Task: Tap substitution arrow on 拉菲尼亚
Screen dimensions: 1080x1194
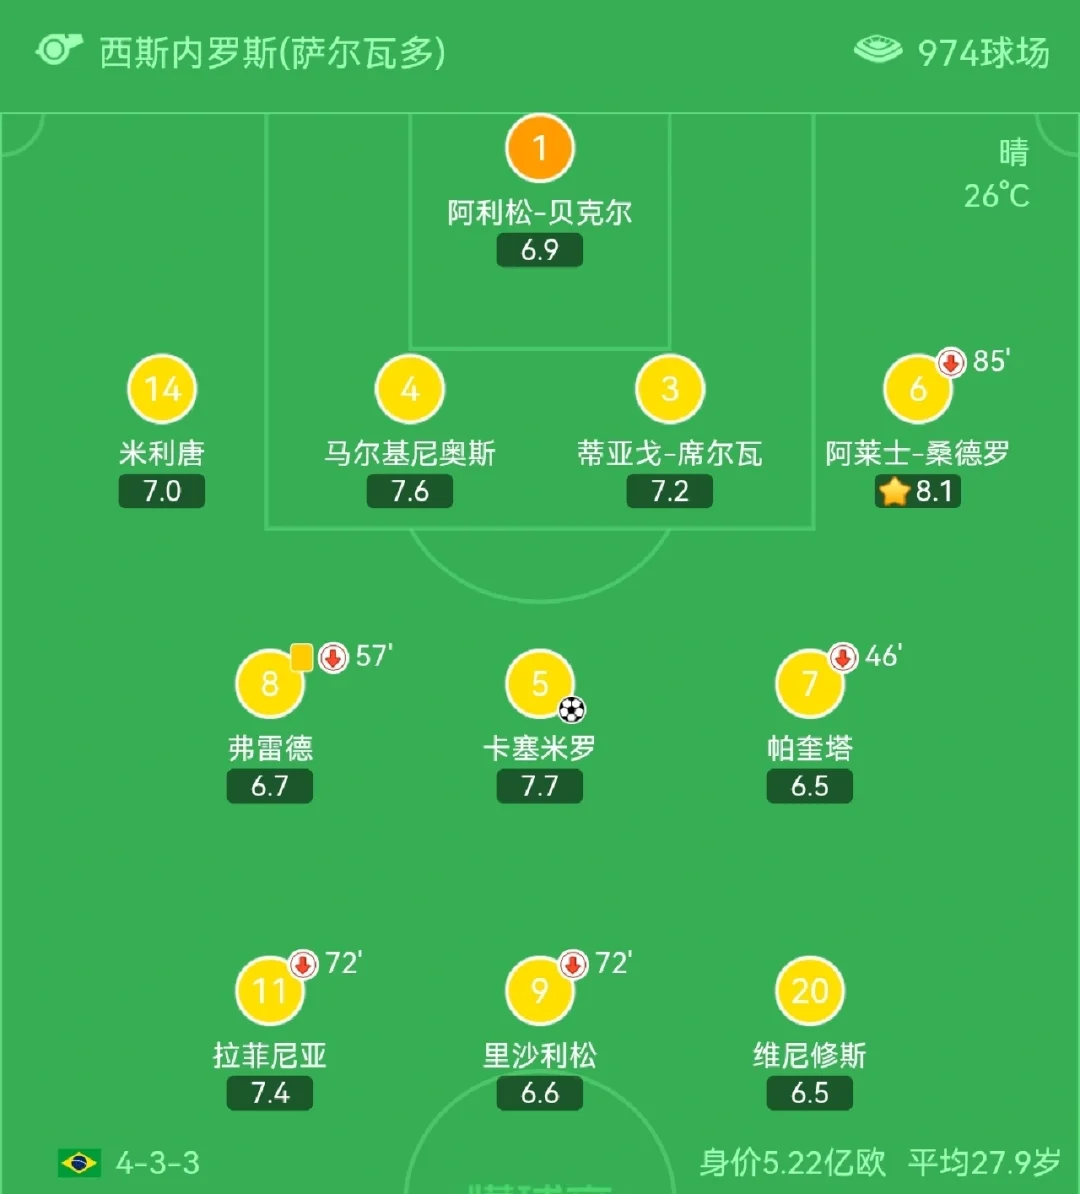Action: pos(303,964)
